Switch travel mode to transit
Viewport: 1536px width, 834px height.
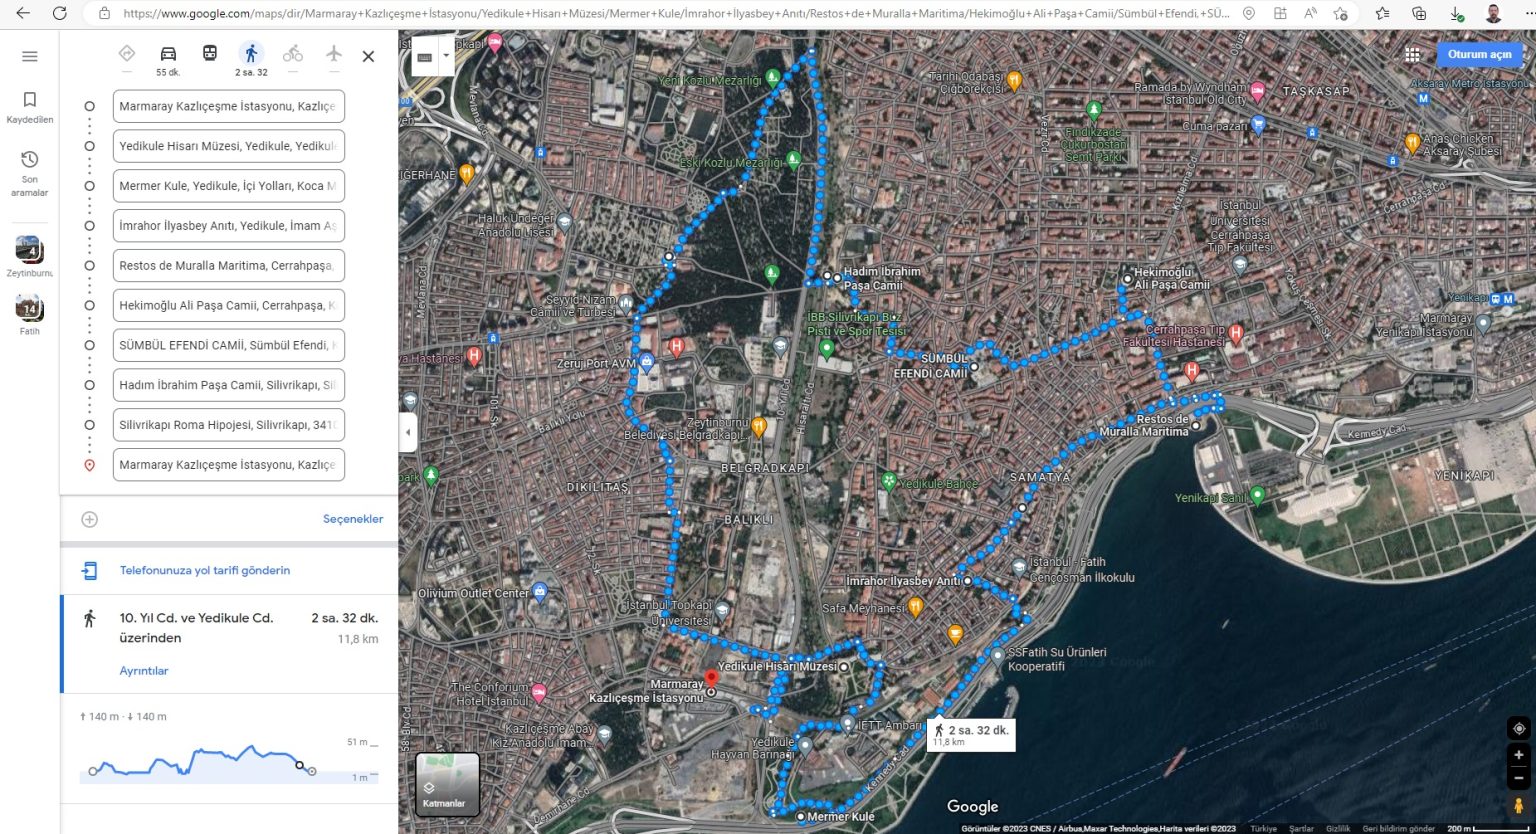coord(210,54)
